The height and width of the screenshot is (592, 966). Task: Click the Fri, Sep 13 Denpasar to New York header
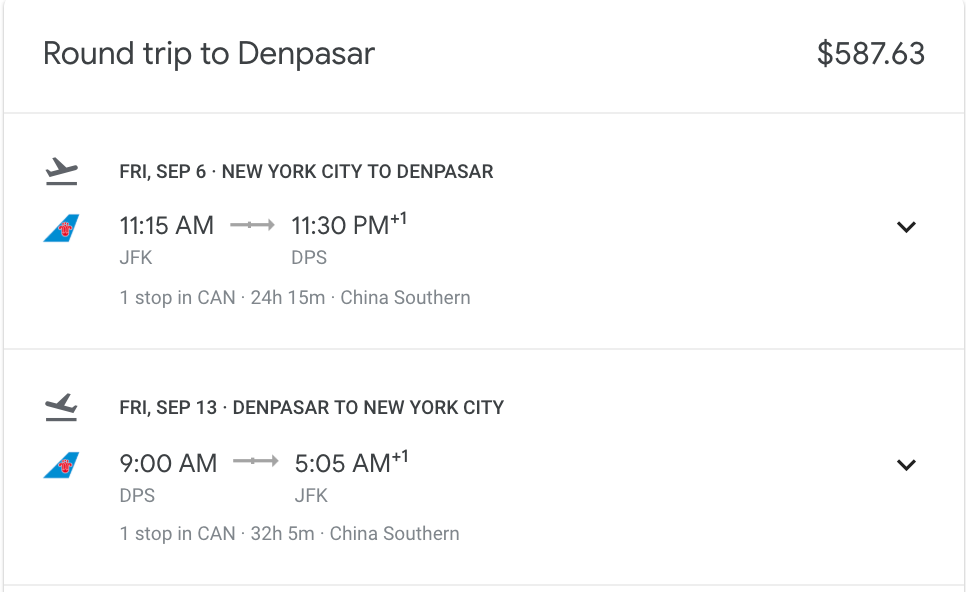coord(312,407)
